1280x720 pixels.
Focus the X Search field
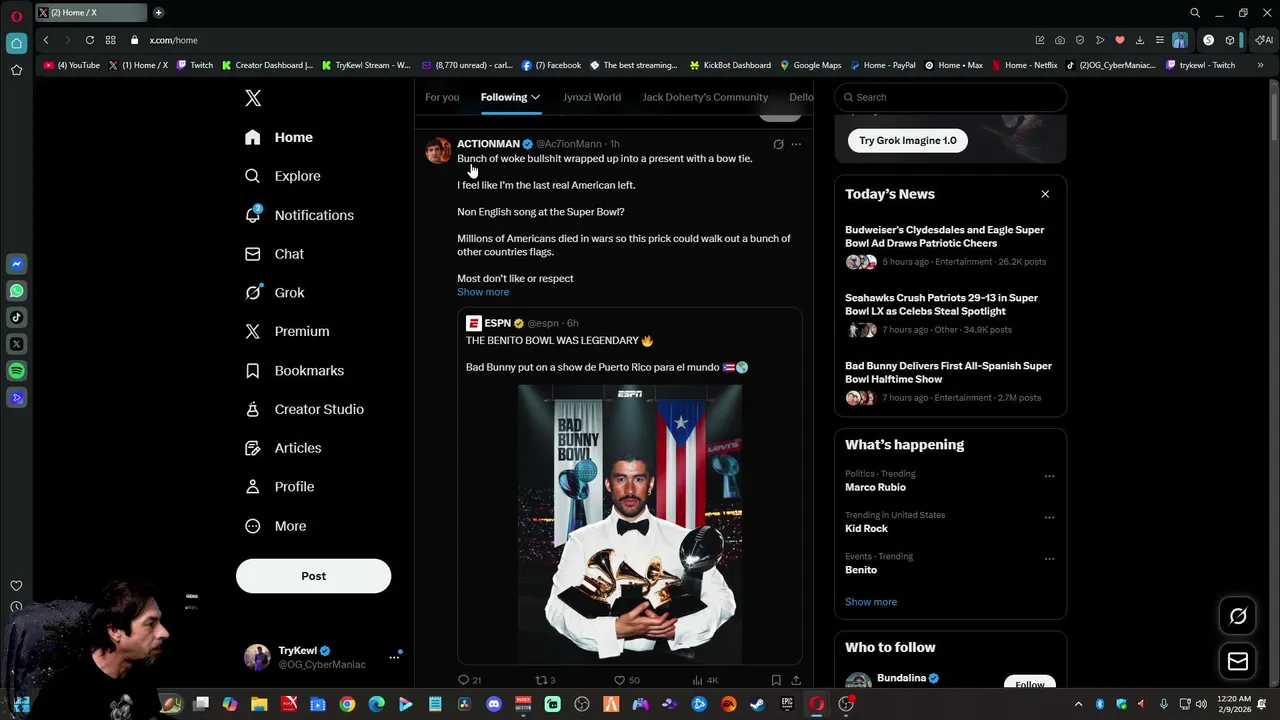(x=950, y=97)
